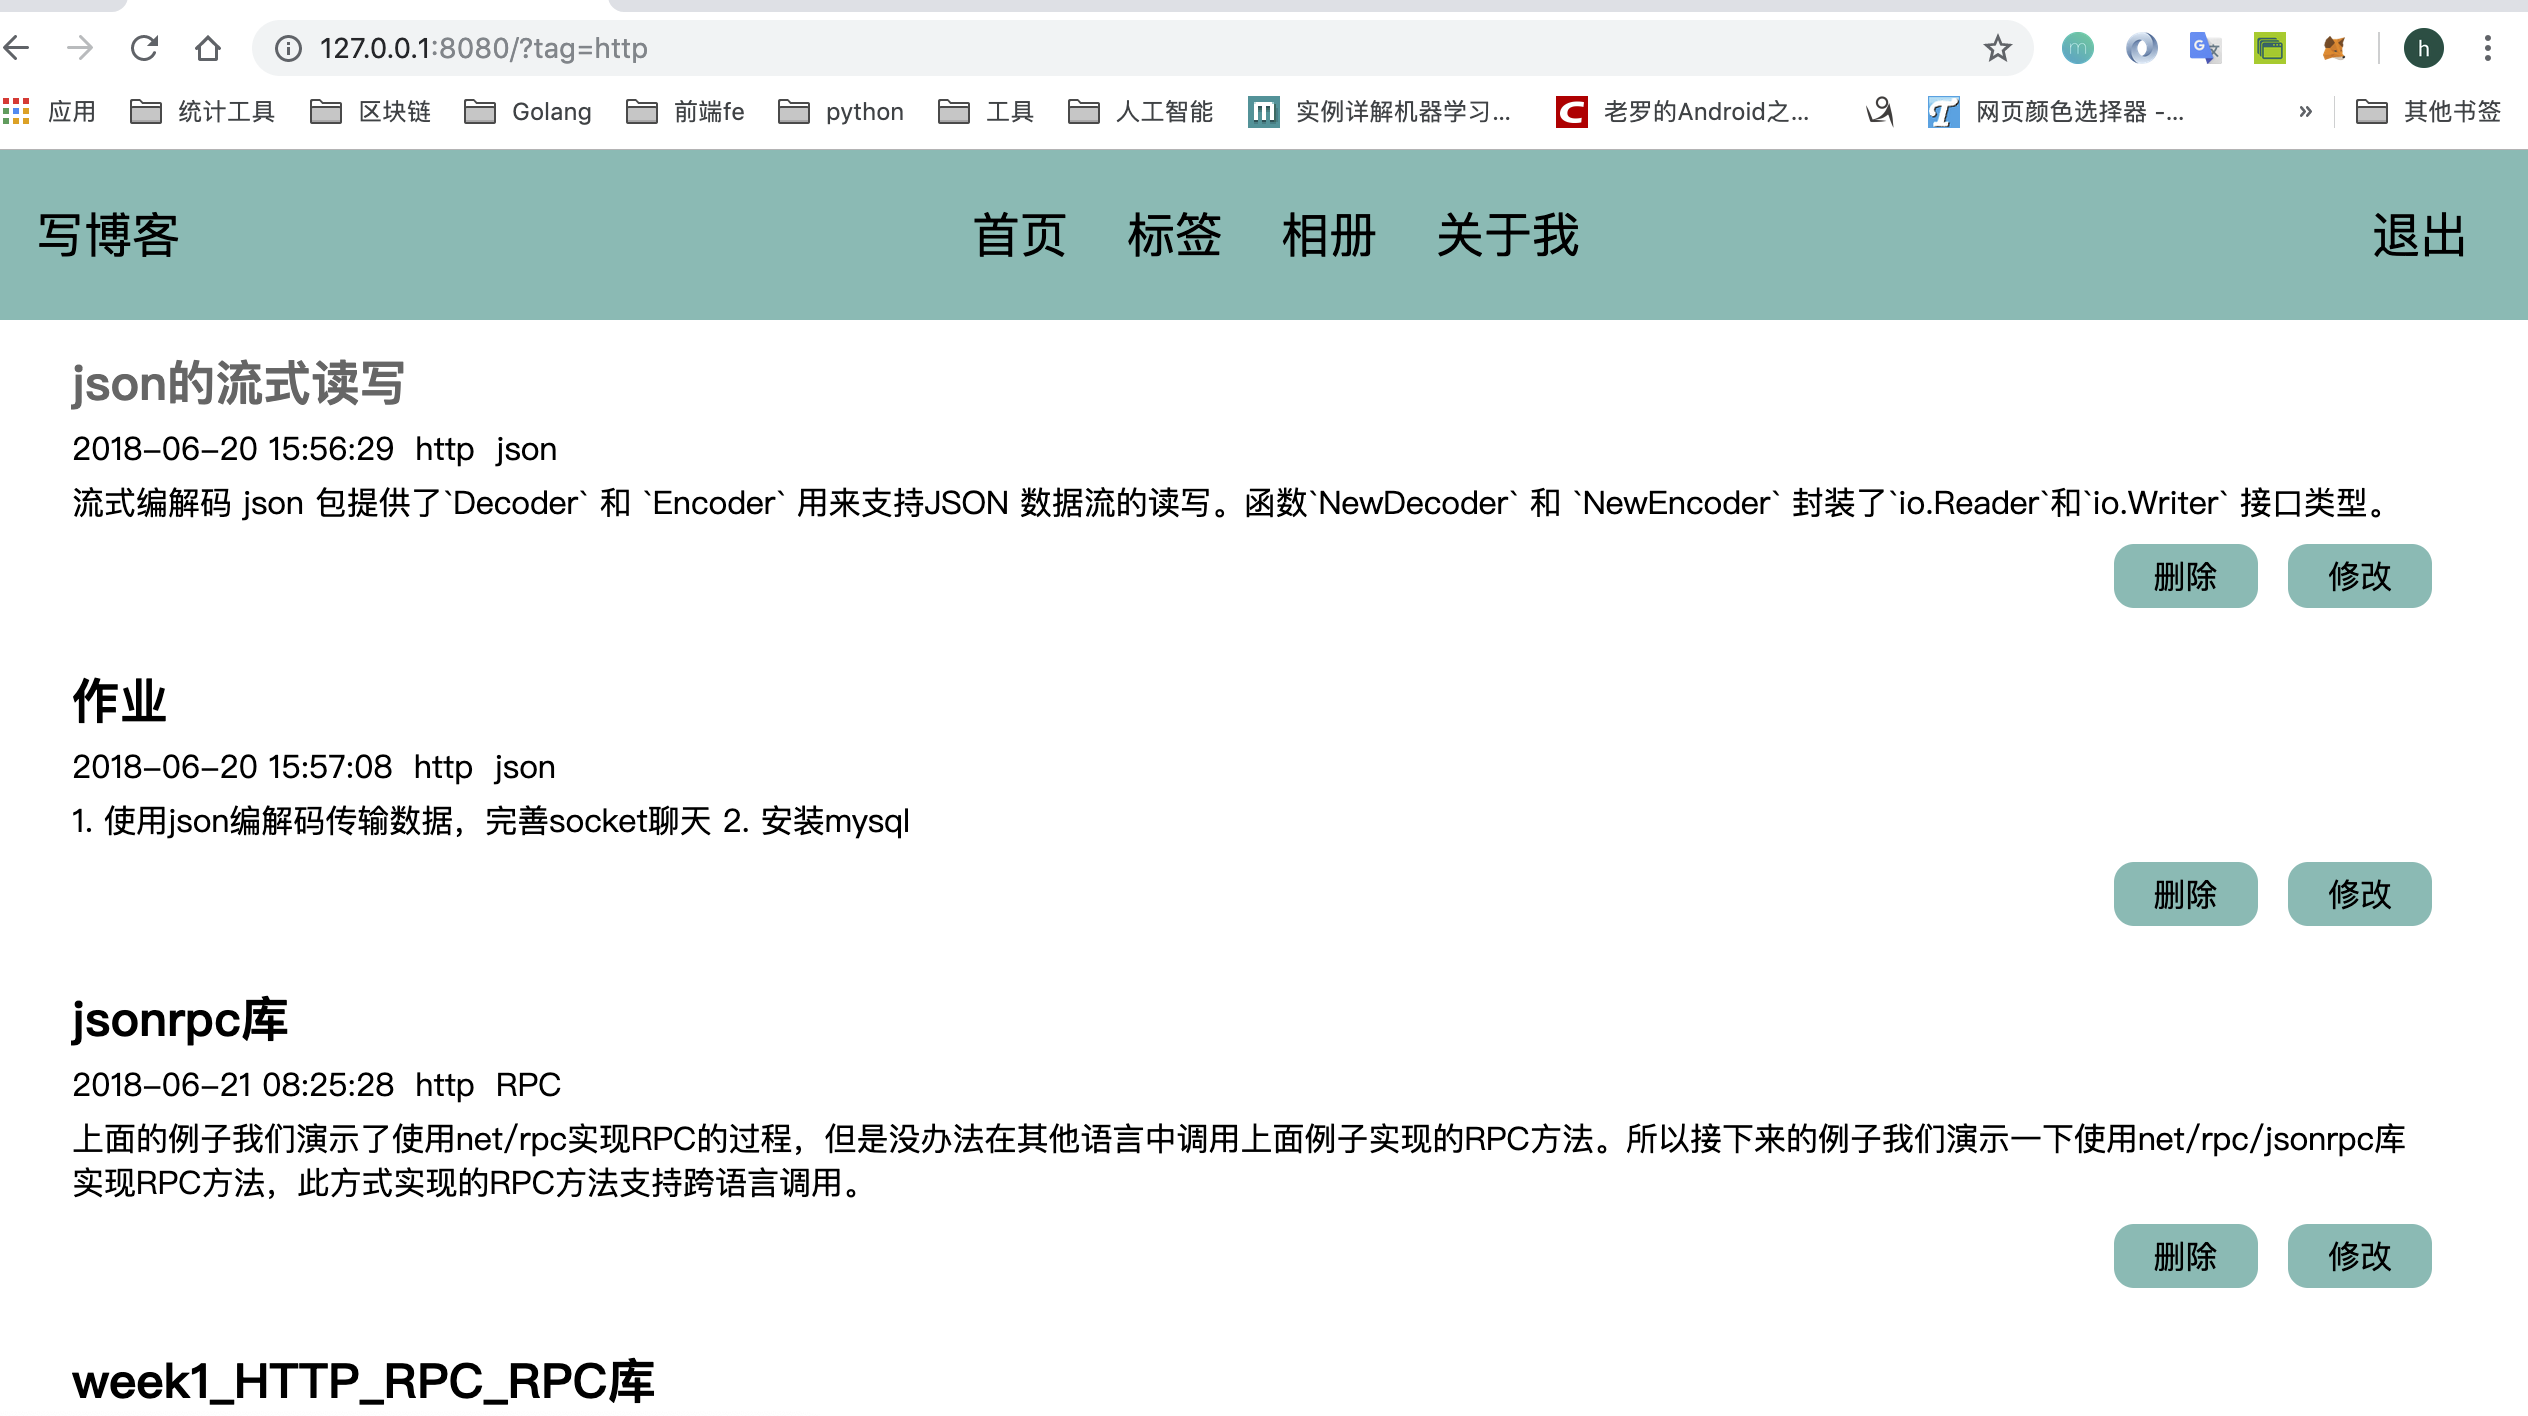Open the MetaMask fox extension
This screenshot has width=2528, height=1416.
click(x=2334, y=47)
